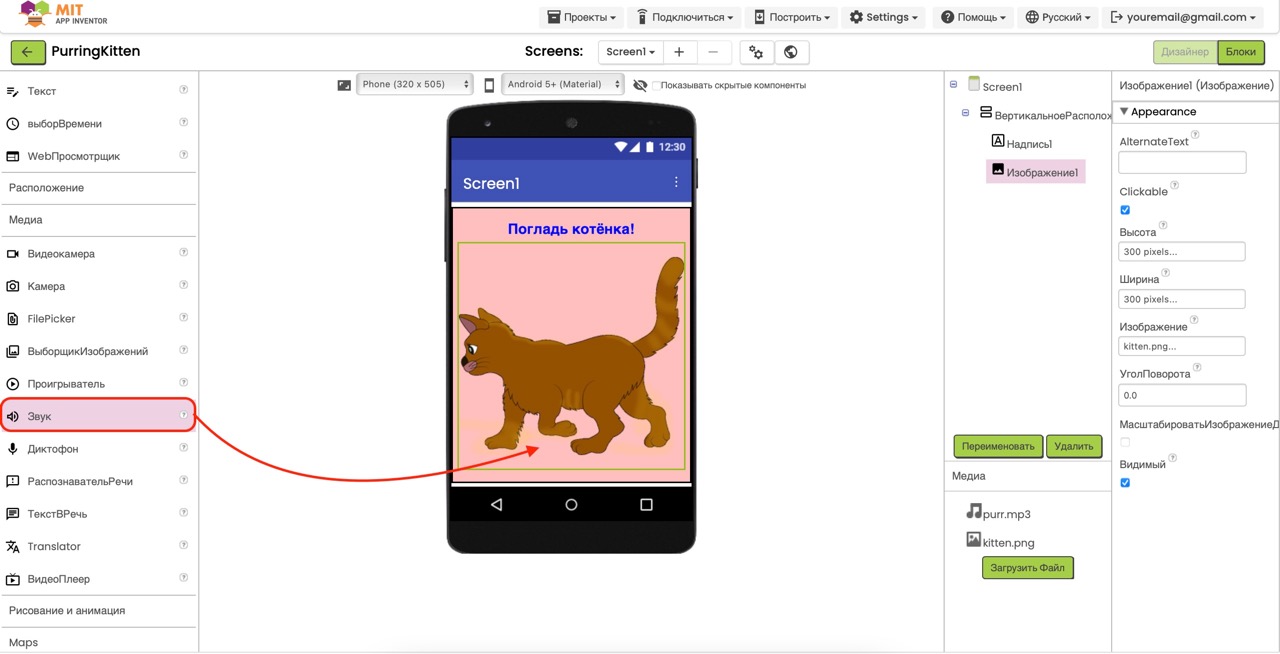This screenshot has width=1280, height=654.
Task: Collapse the Appearance section
Action: [x=1124, y=112]
